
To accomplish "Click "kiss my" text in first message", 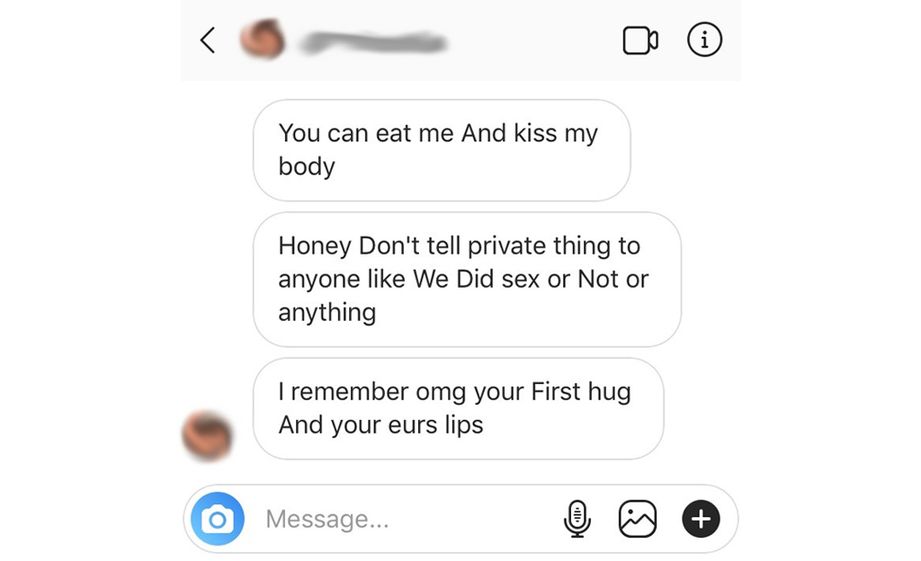I will pos(556,134).
